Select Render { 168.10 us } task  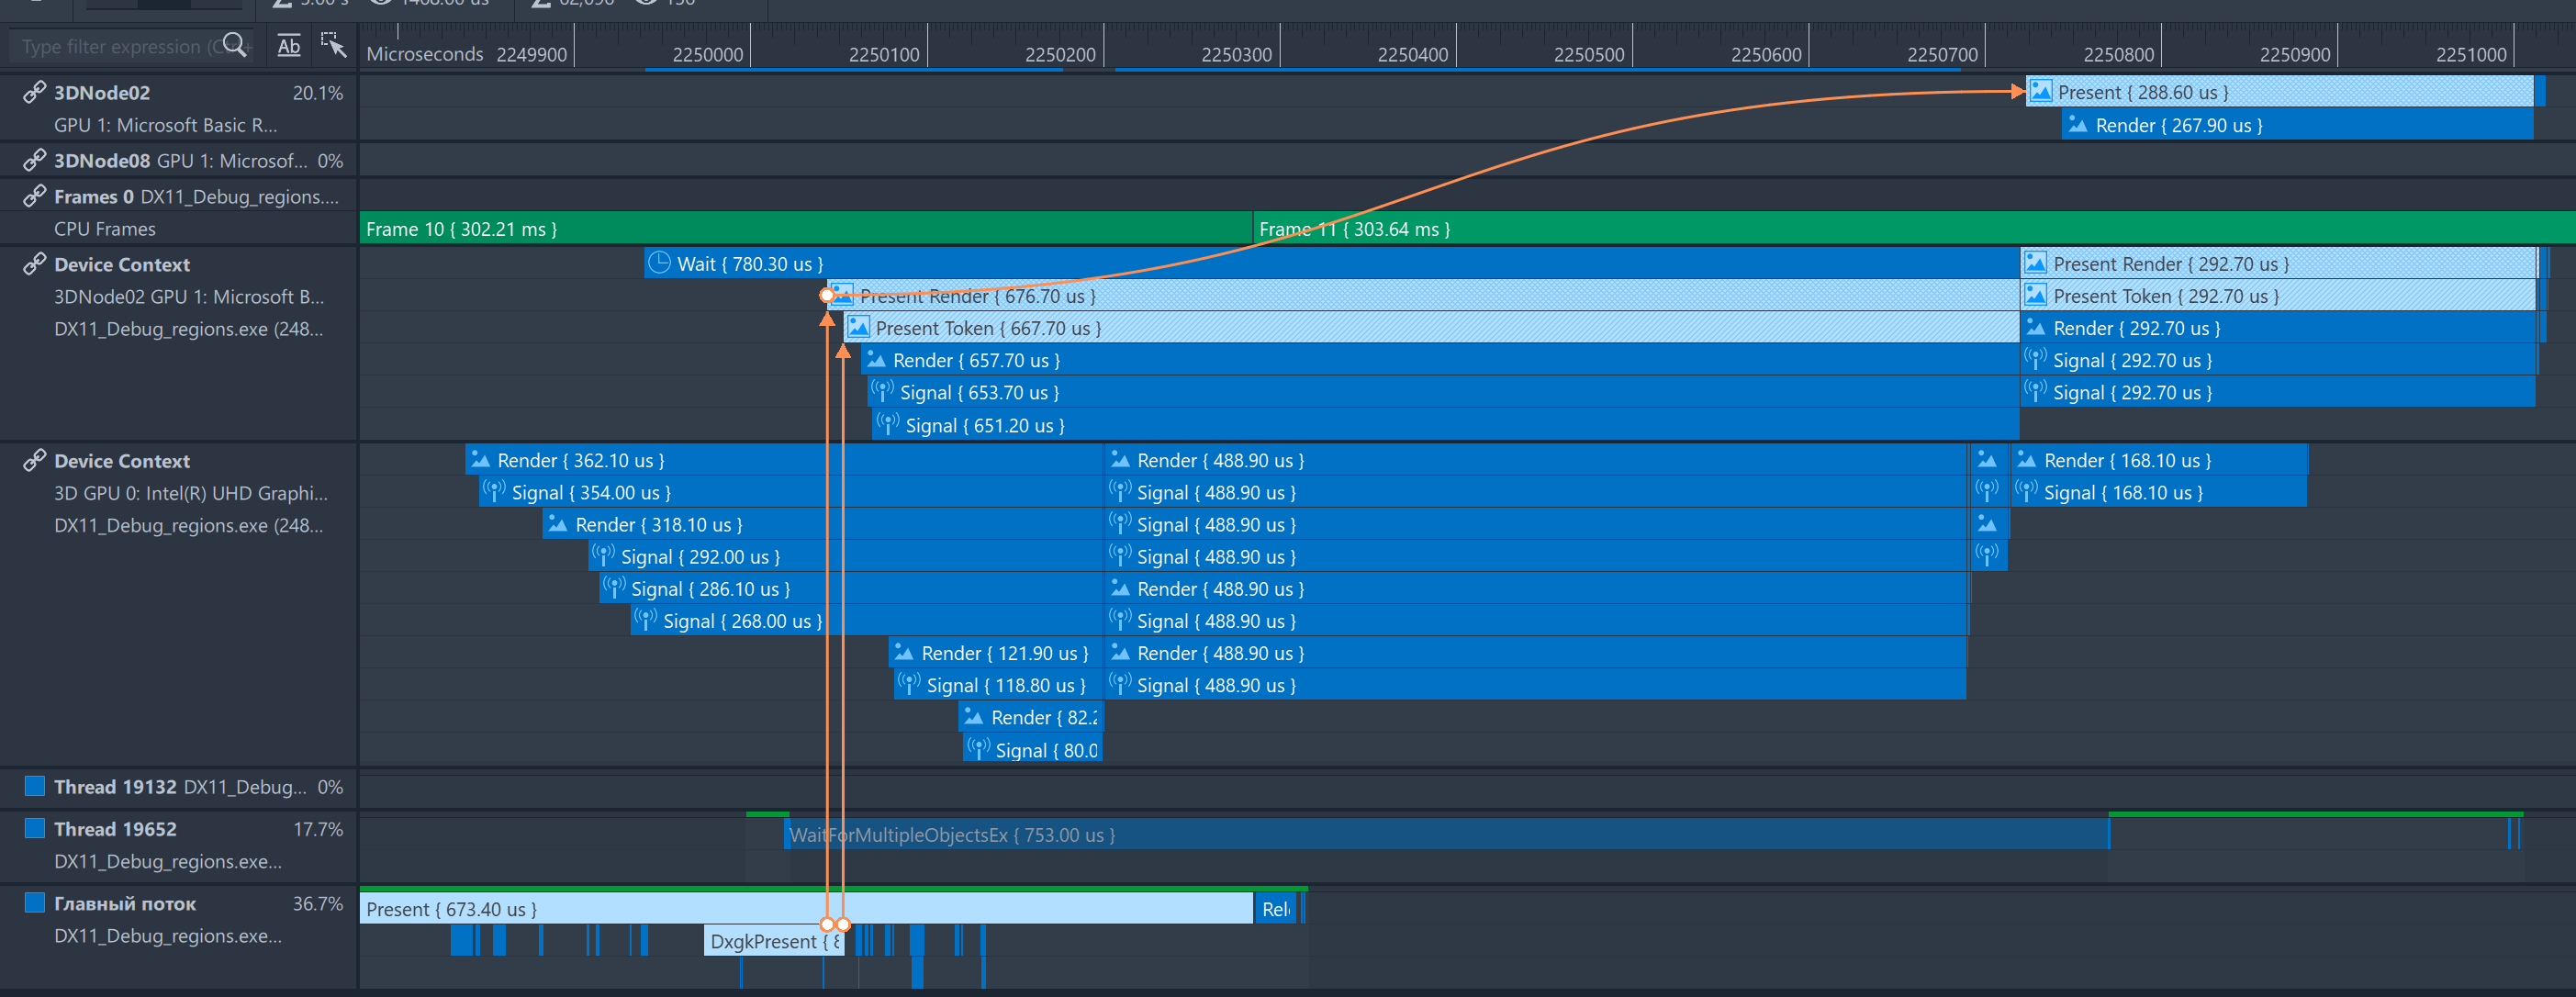[2159, 460]
